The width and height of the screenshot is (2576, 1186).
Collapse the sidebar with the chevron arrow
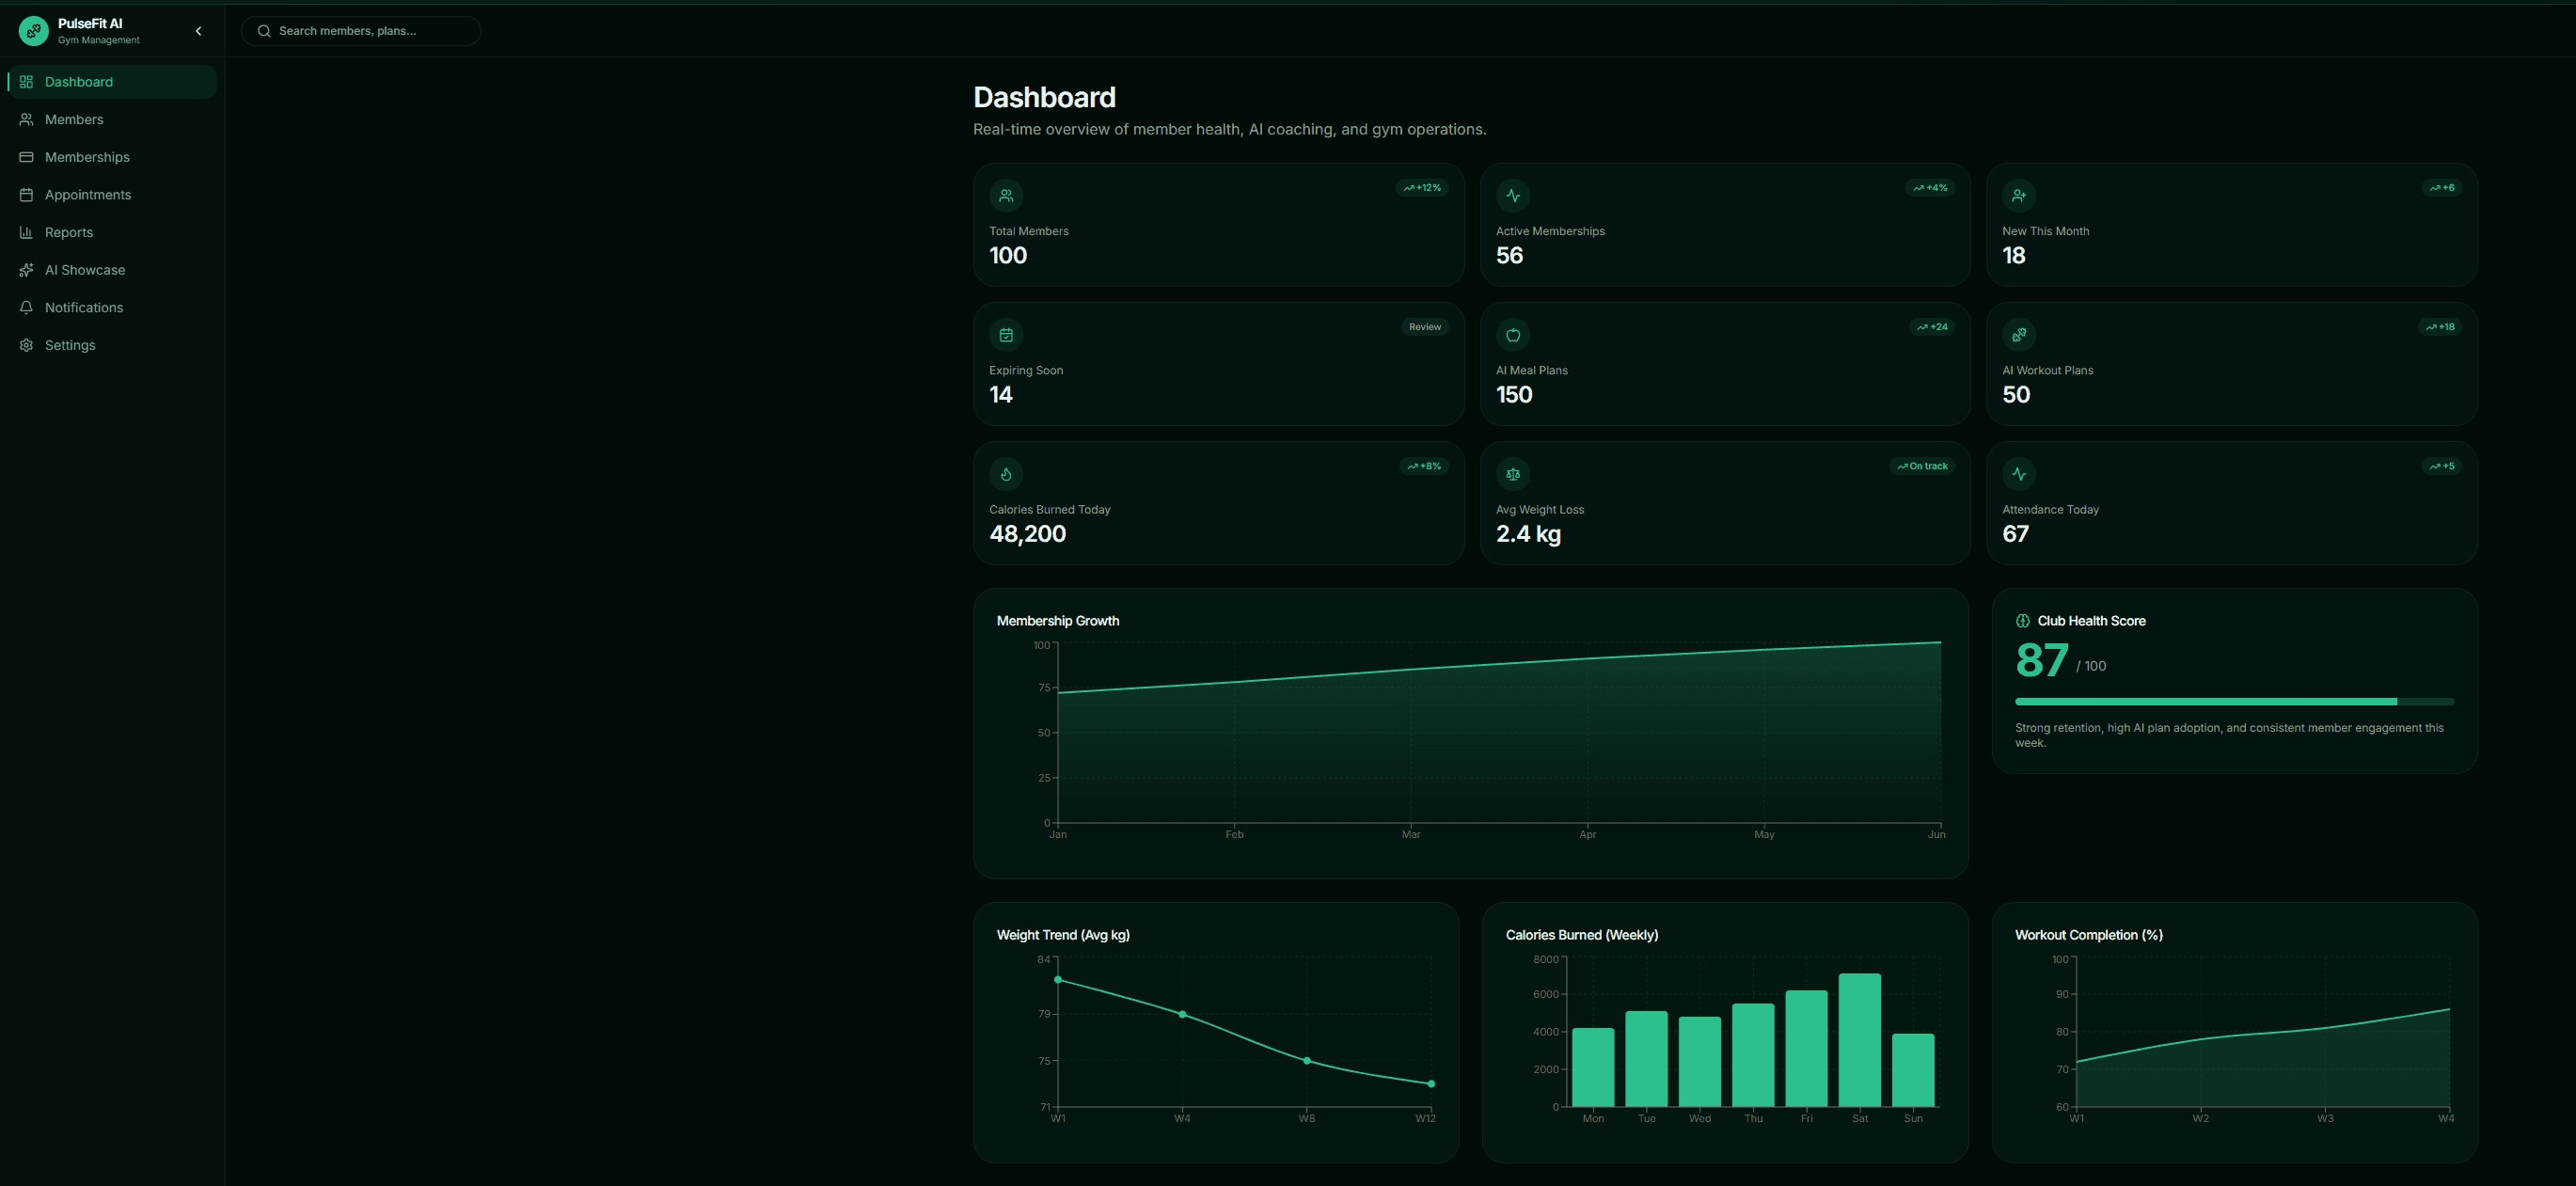pyautogui.click(x=198, y=31)
